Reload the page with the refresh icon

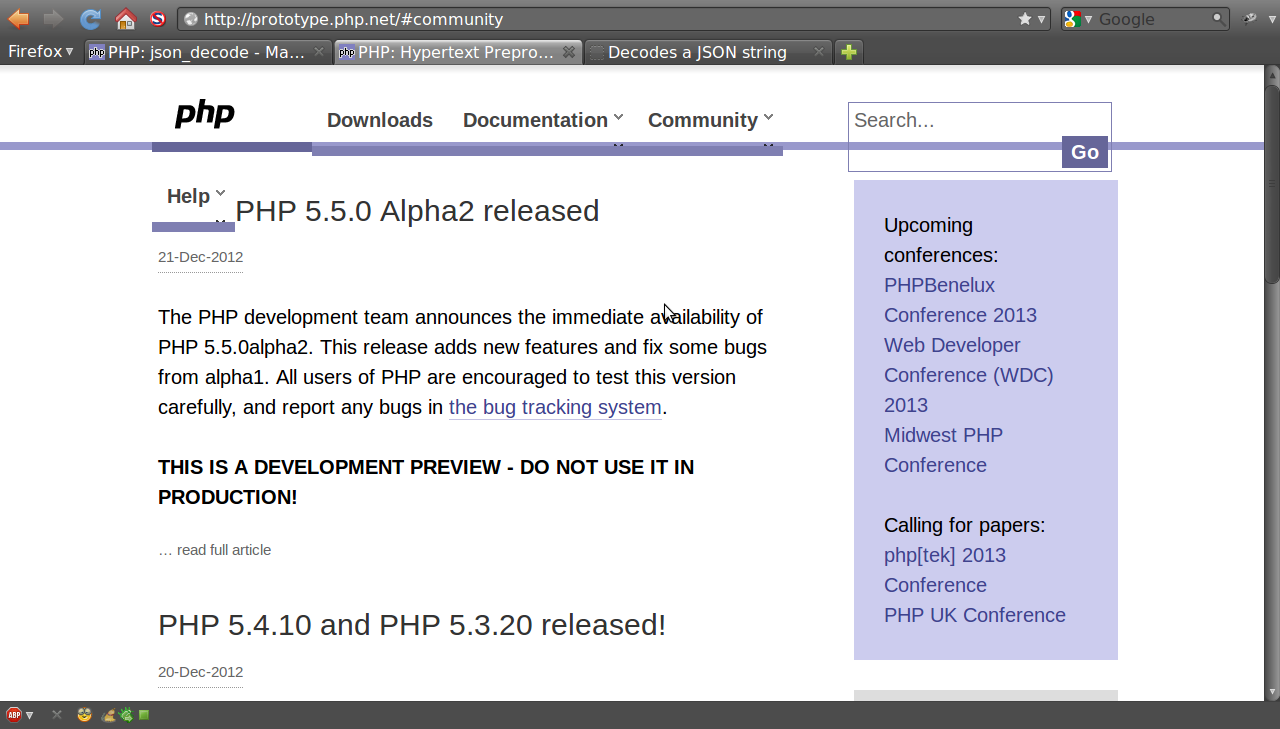click(x=90, y=19)
